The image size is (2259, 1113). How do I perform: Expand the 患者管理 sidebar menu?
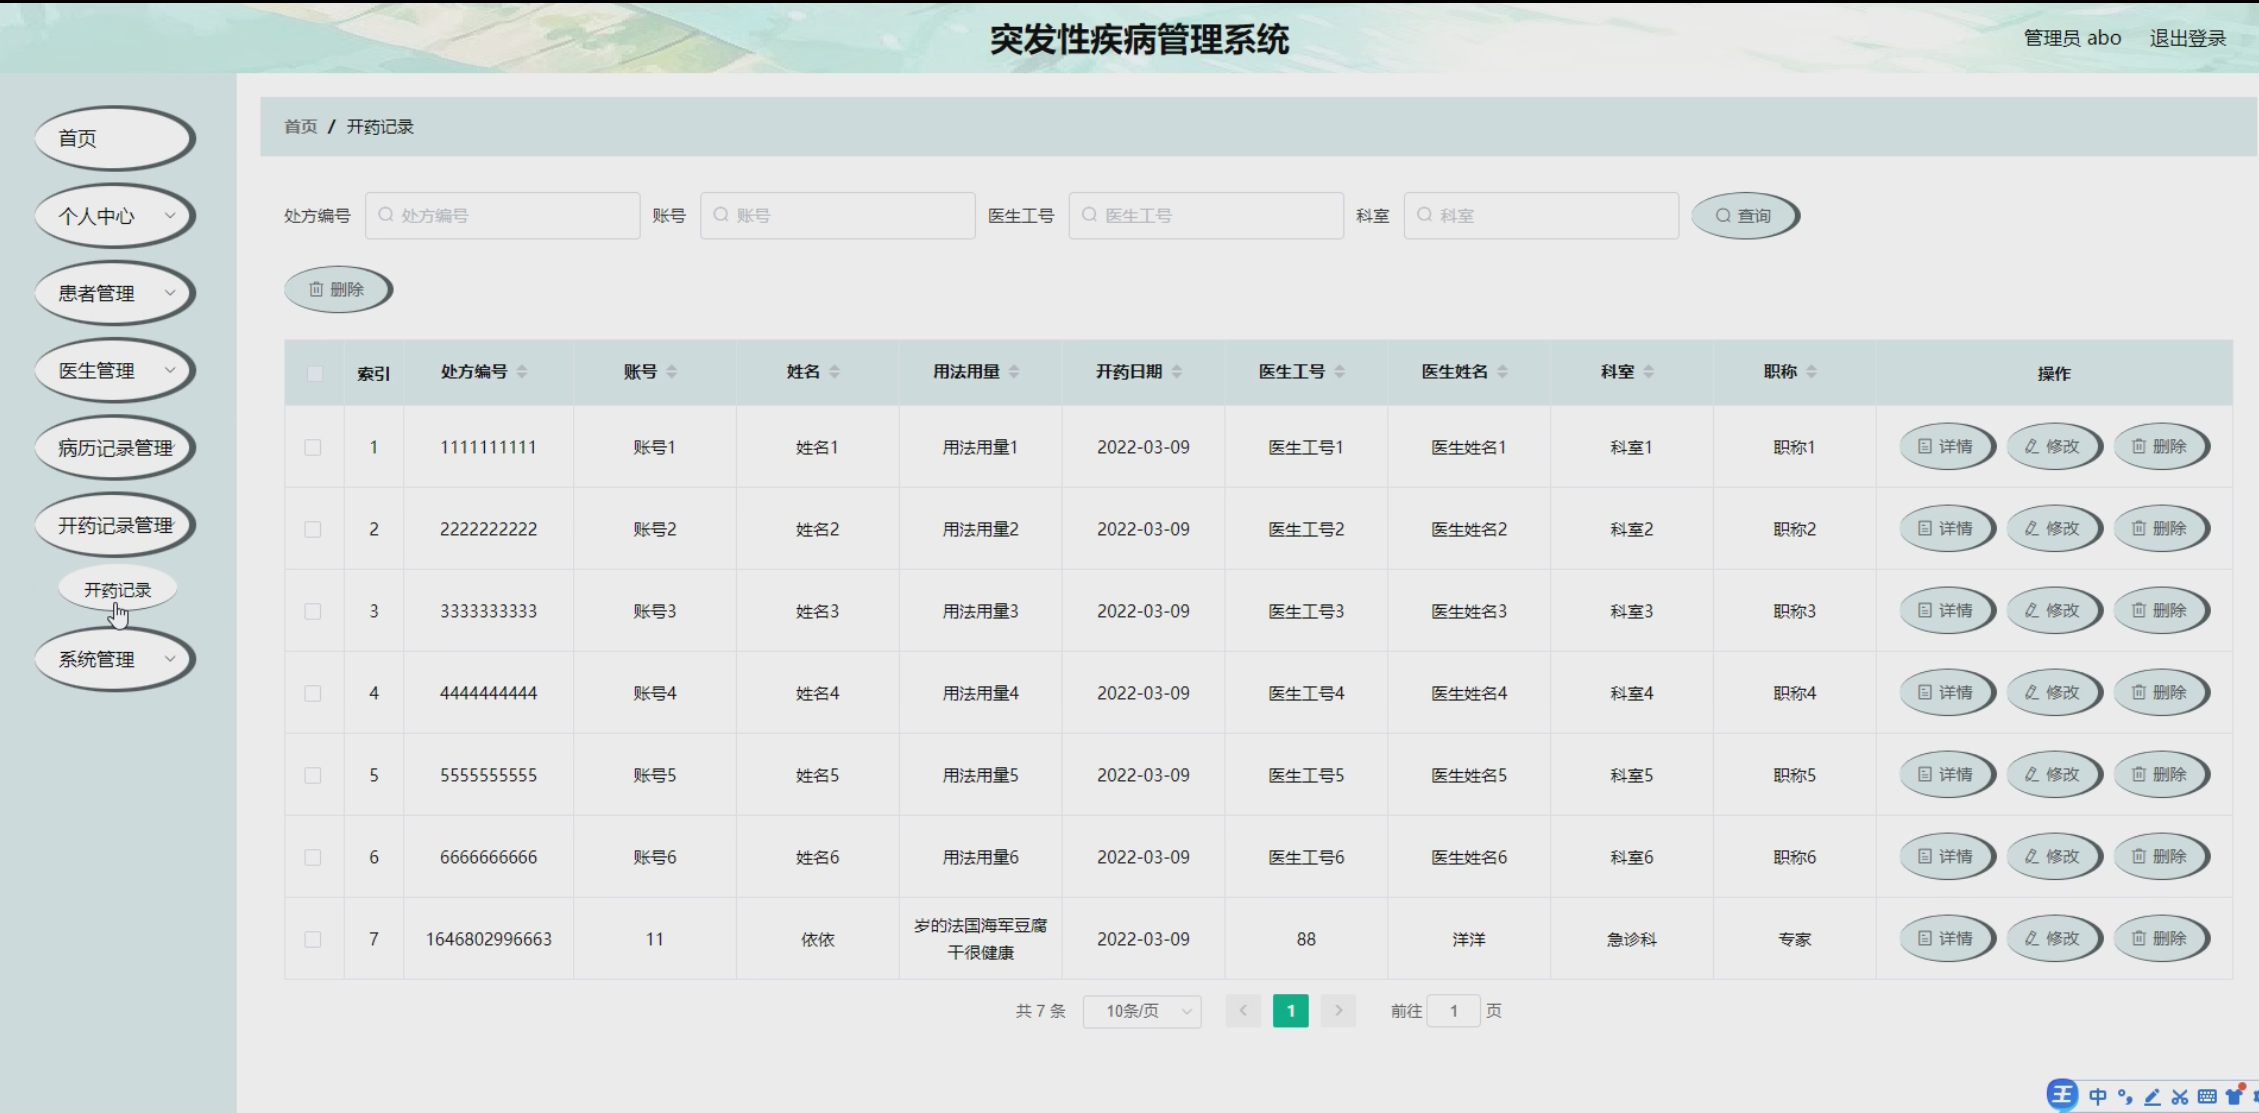pos(114,293)
